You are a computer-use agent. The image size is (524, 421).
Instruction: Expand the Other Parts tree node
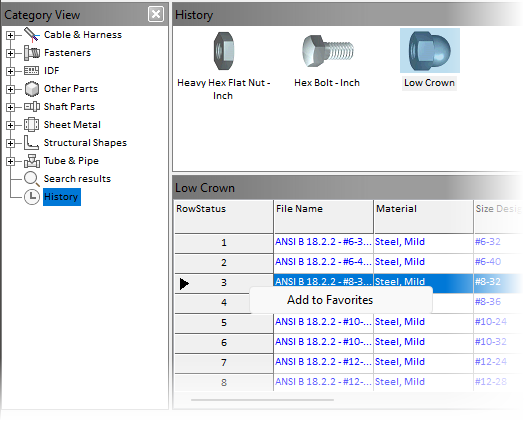point(10,89)
